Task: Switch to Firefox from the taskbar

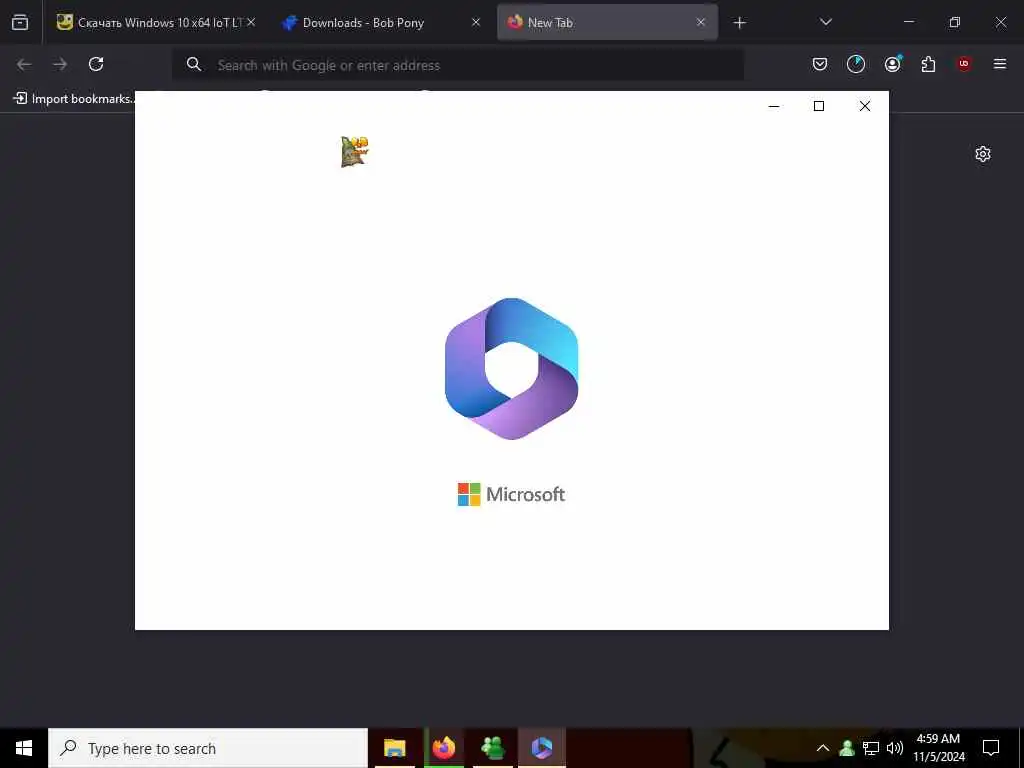Action: click(444, 748)
